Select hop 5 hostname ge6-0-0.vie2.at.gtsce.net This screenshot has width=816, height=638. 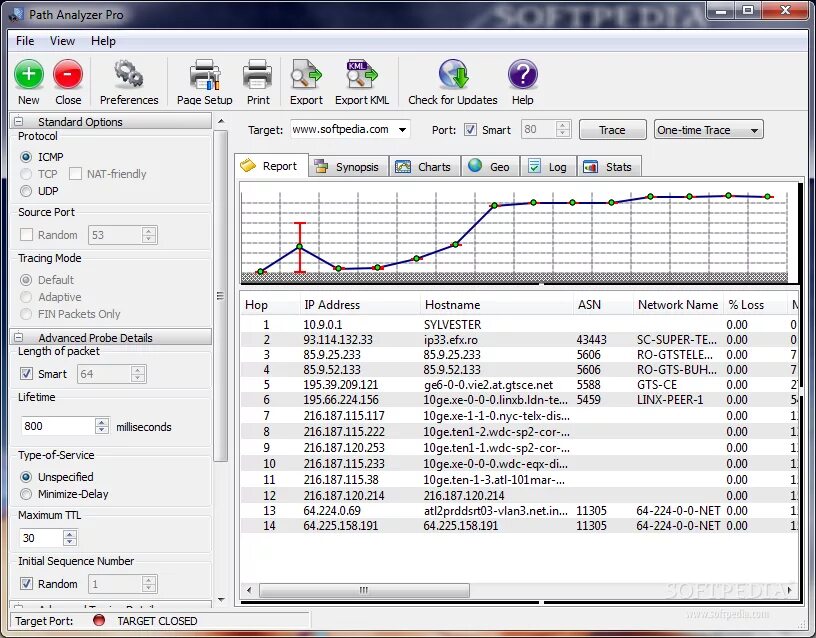coord(488,385)
